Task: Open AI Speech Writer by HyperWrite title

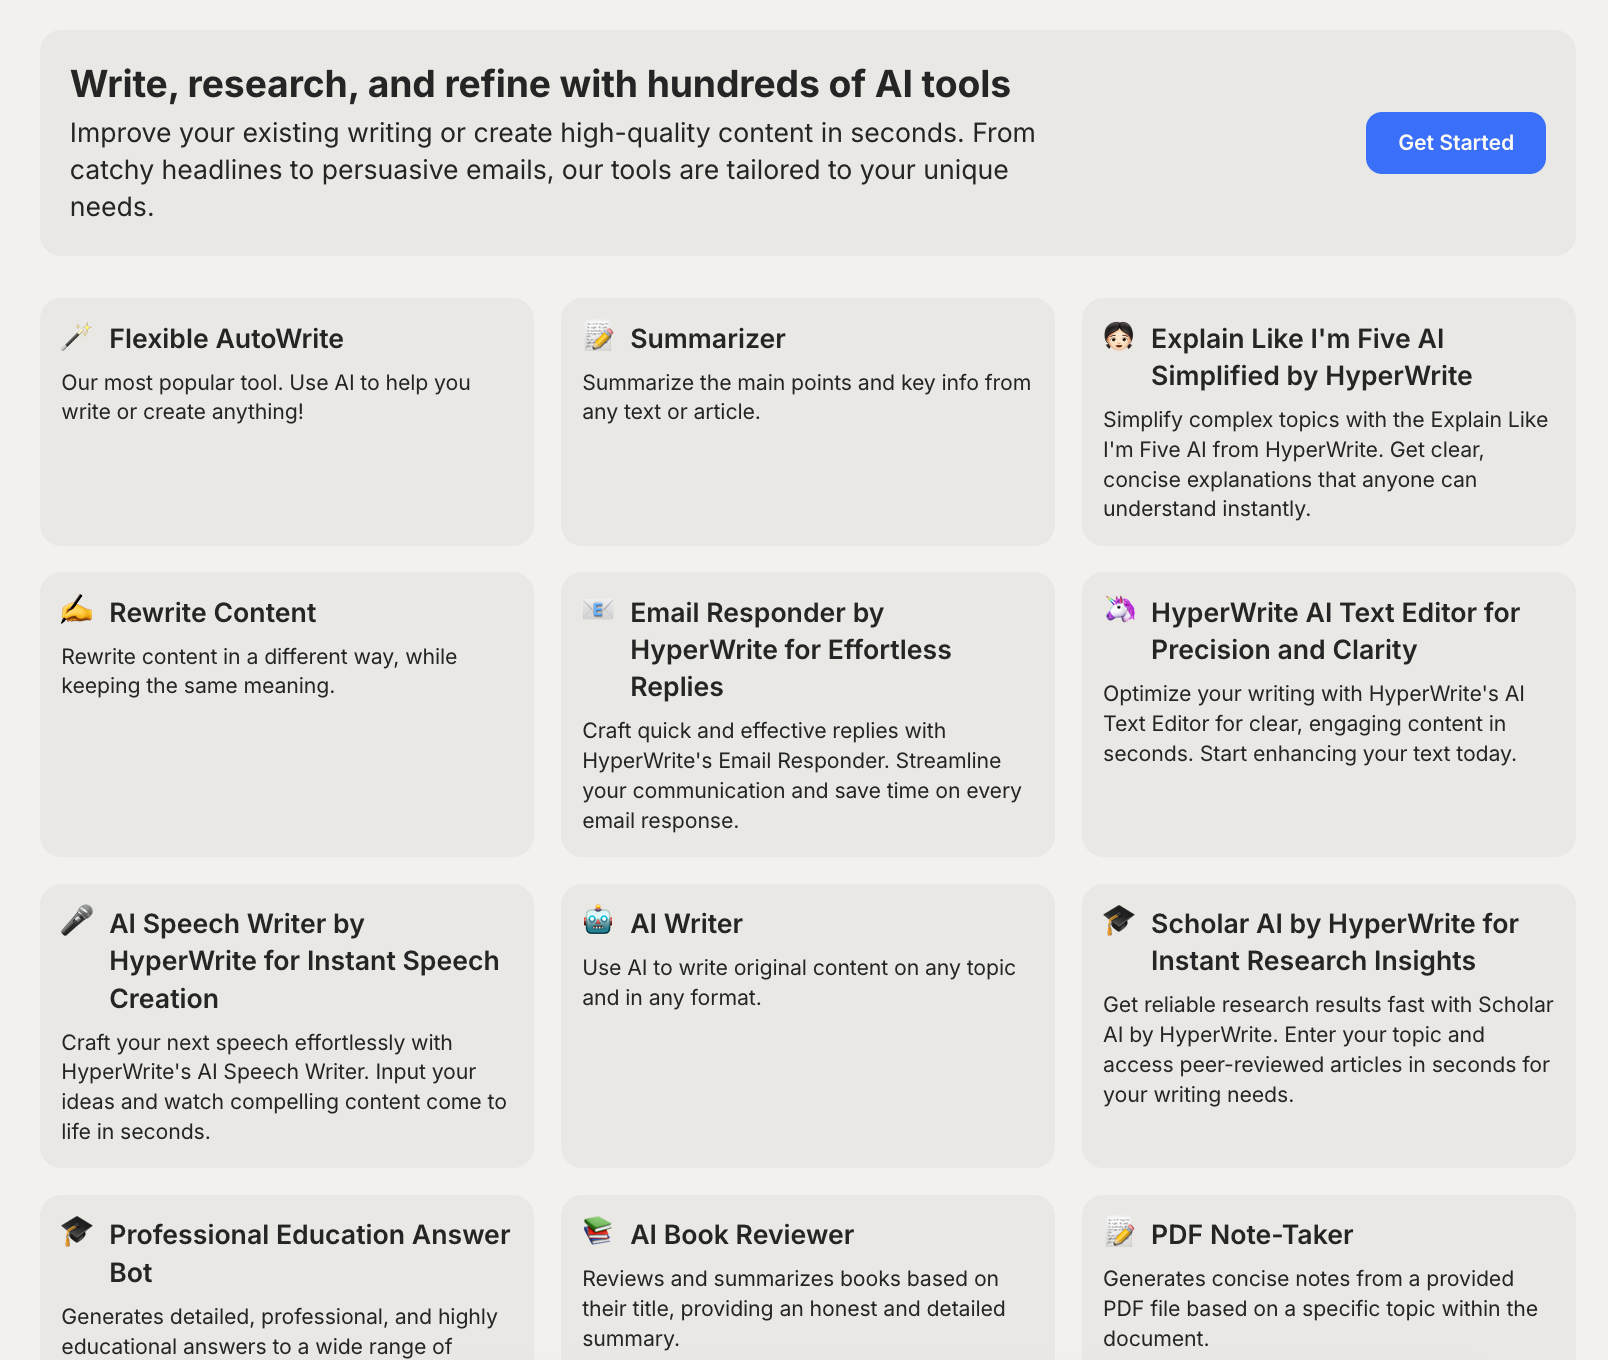Action: point(304,961)
